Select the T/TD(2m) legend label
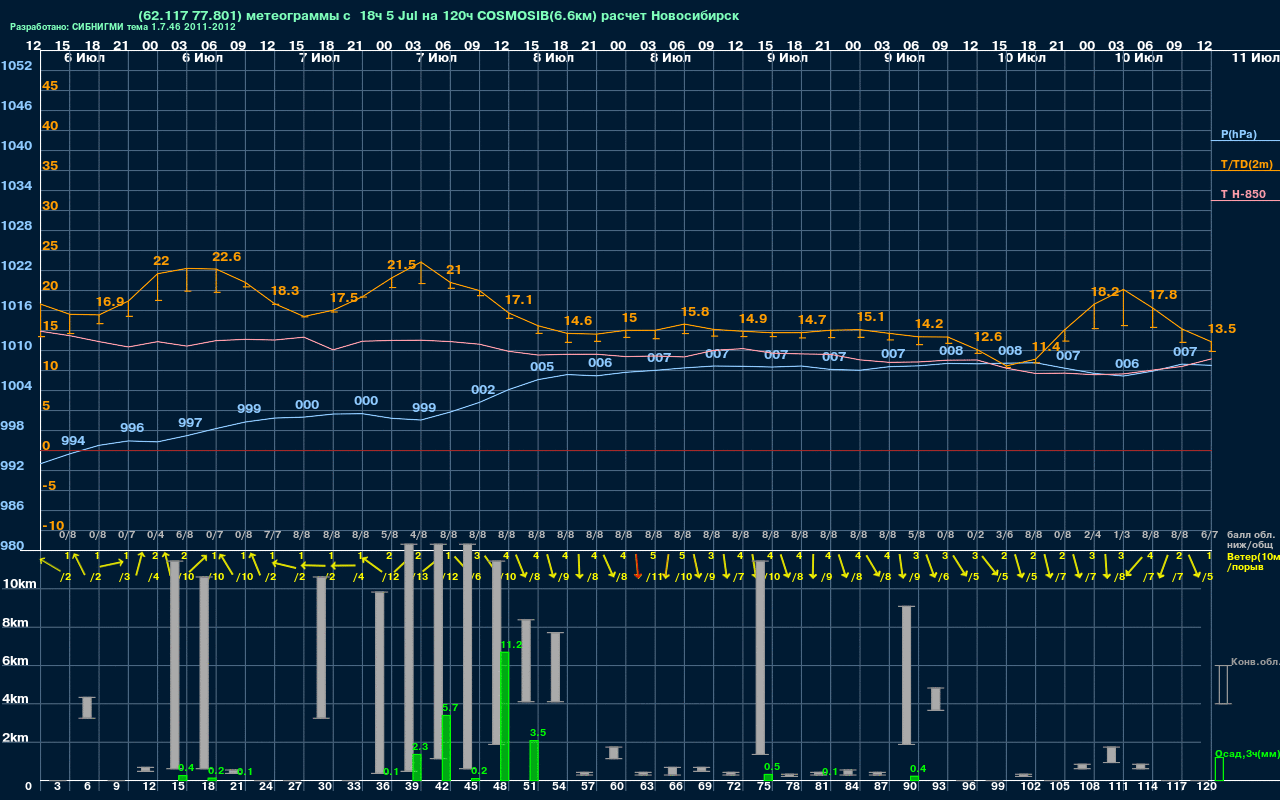Viewport: 1280px width, 800px height. click(1247, 164)
